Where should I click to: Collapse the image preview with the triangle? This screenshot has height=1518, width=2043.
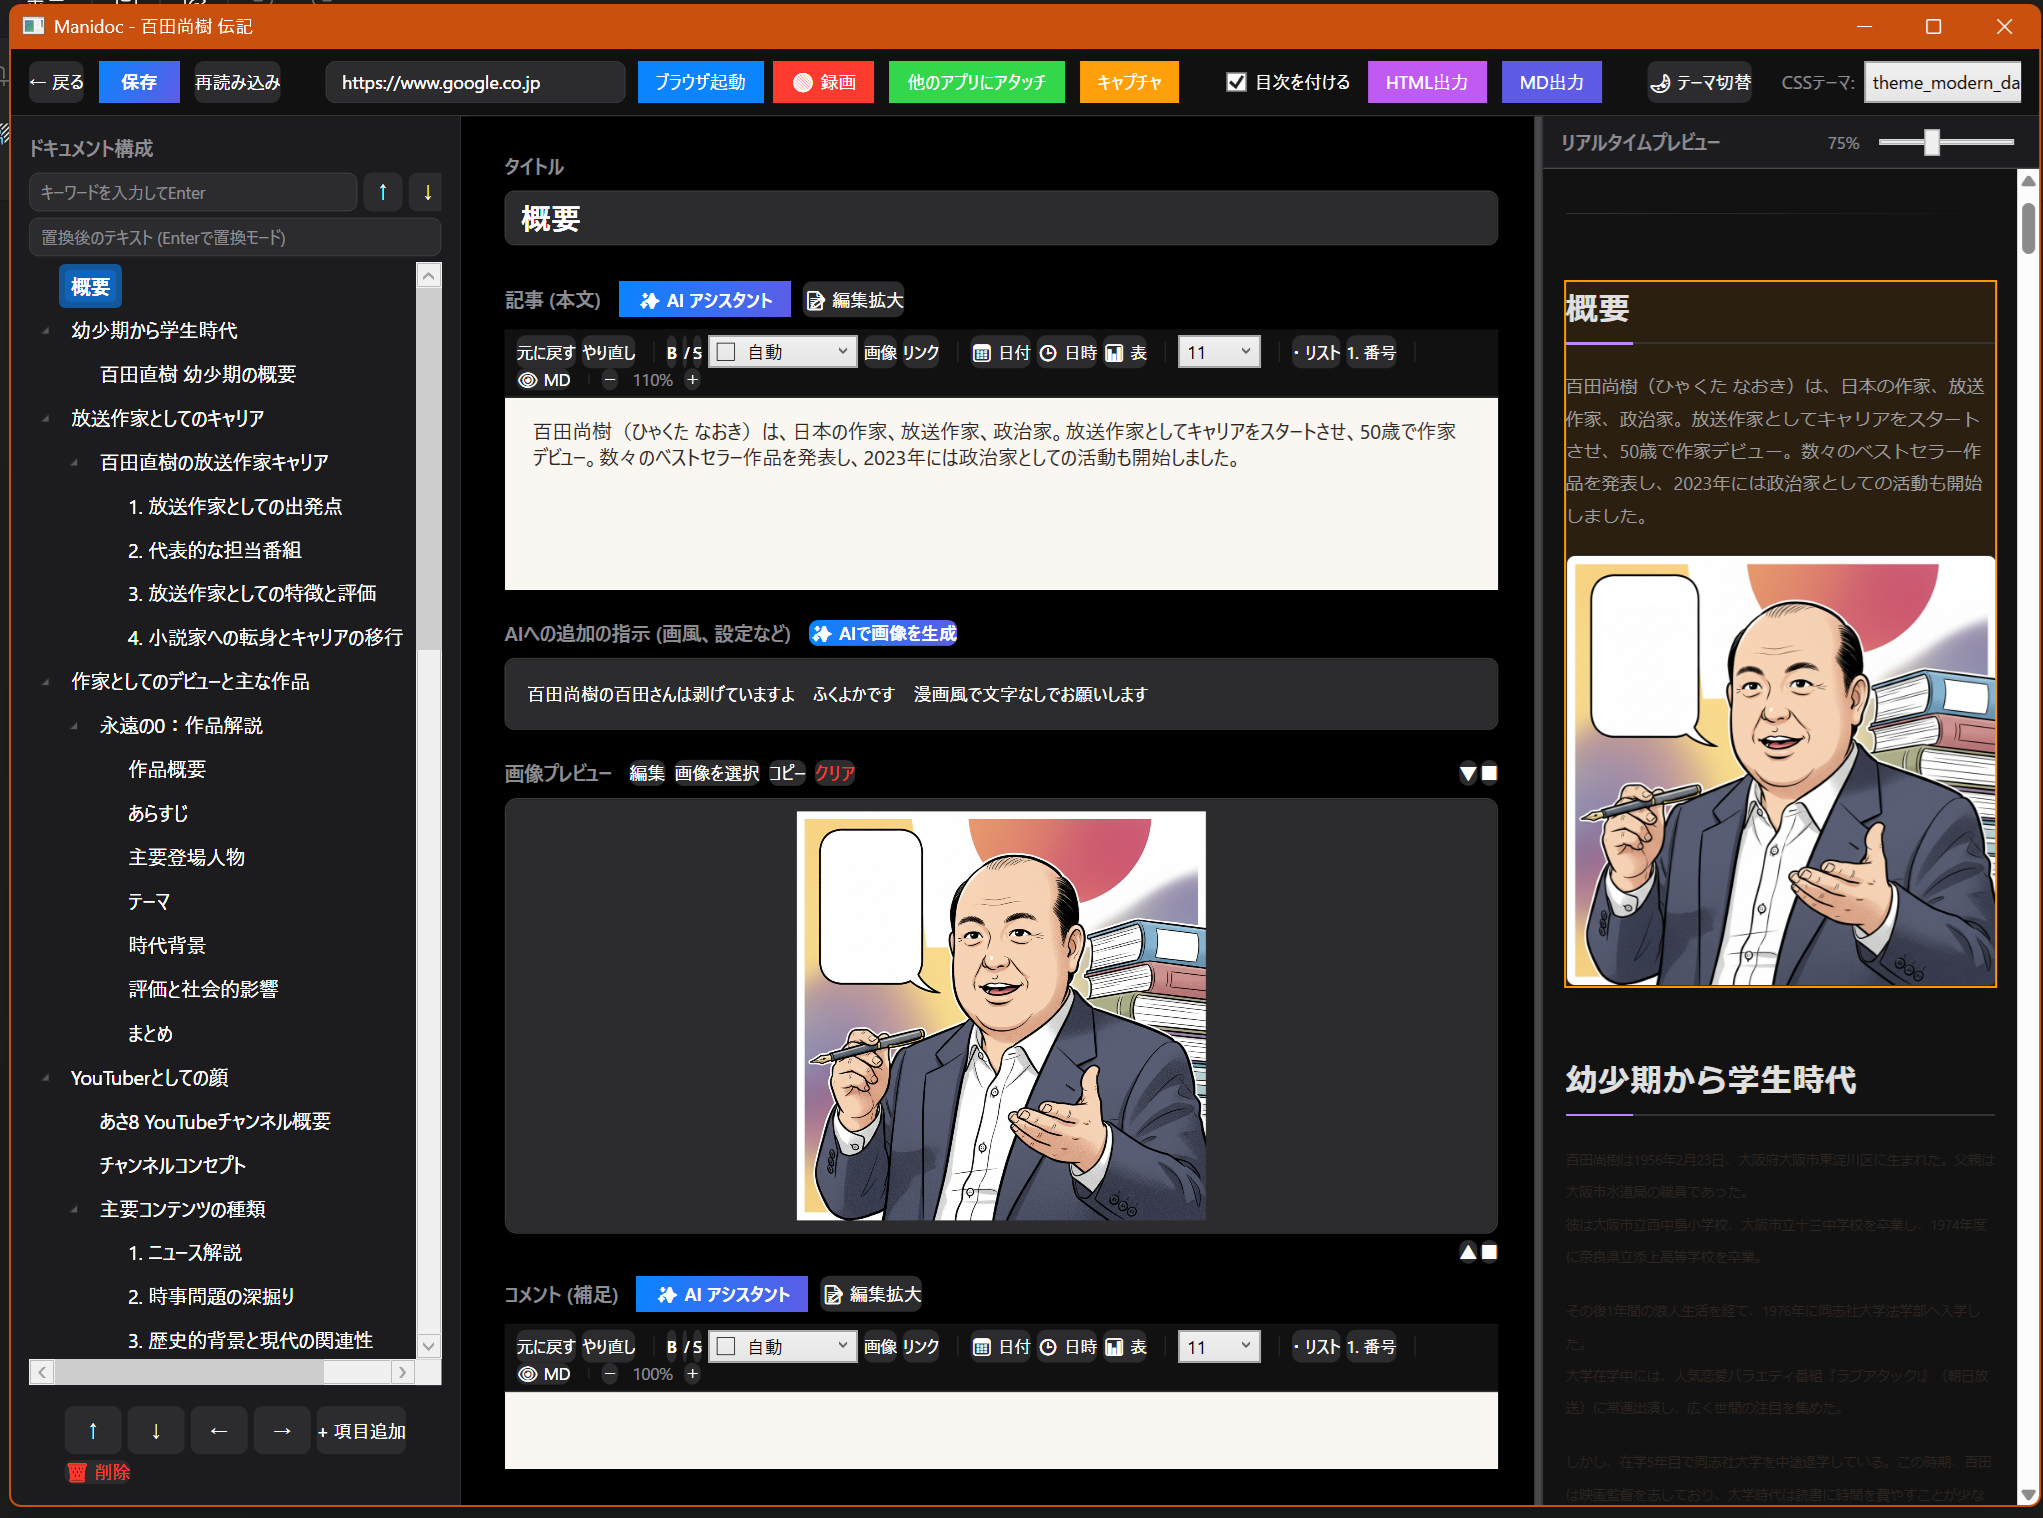click(x=1467, y=772)
